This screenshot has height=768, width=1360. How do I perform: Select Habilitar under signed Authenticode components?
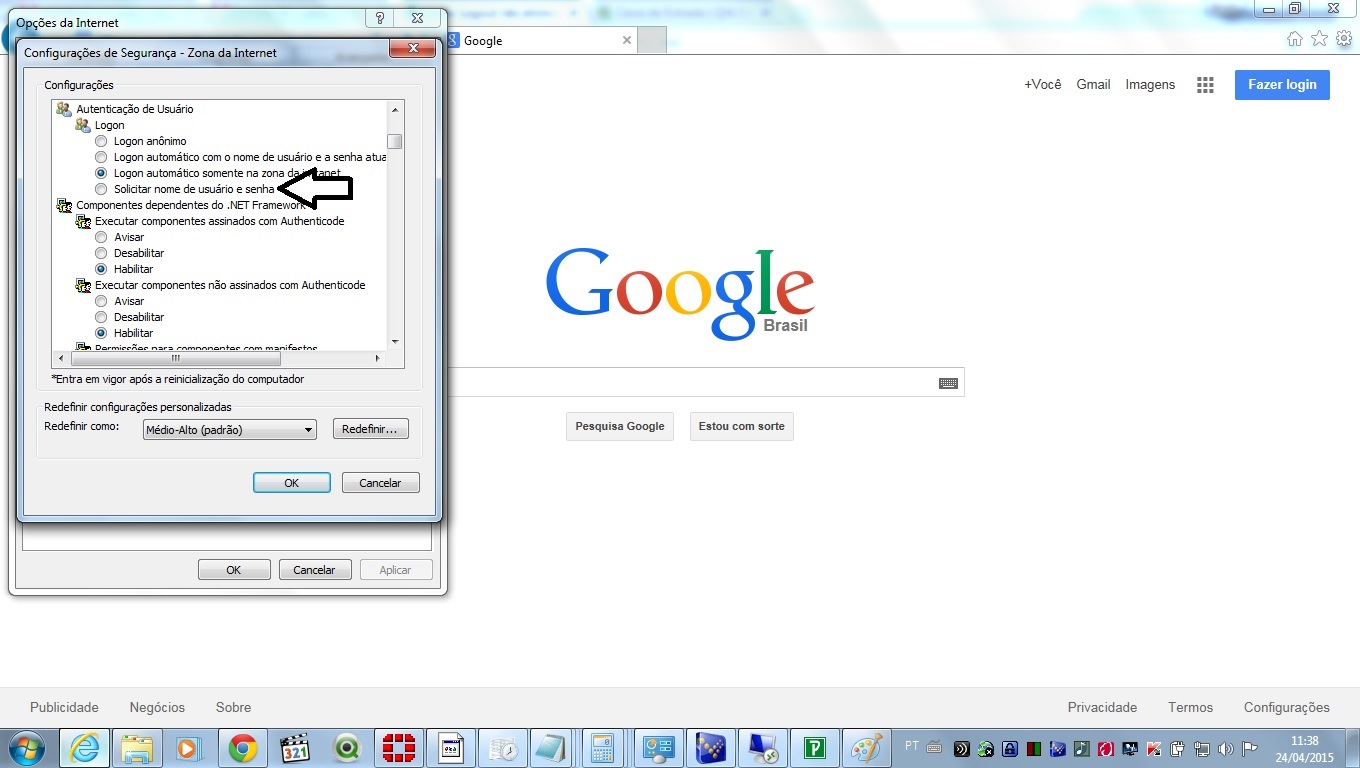coord(101,269)
